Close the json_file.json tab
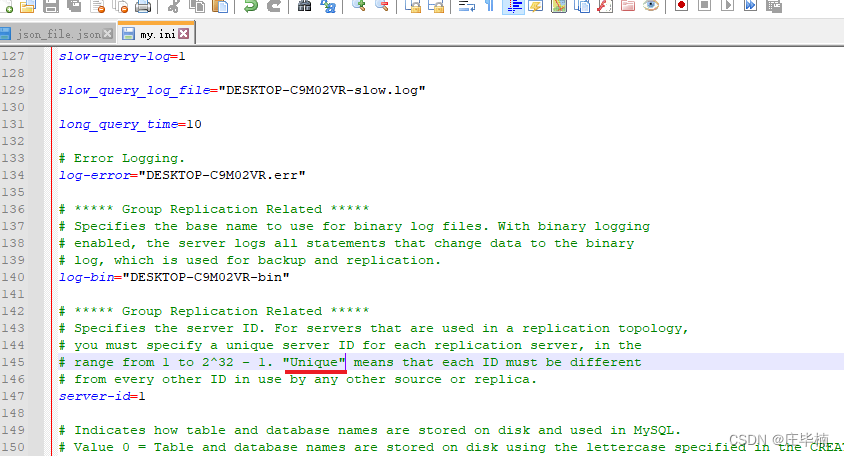844x456 pixels. click(108, 34)
